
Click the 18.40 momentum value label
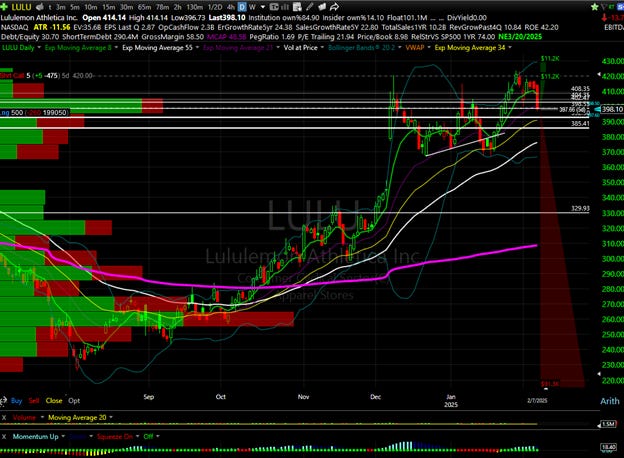click(x=609, y=447)
